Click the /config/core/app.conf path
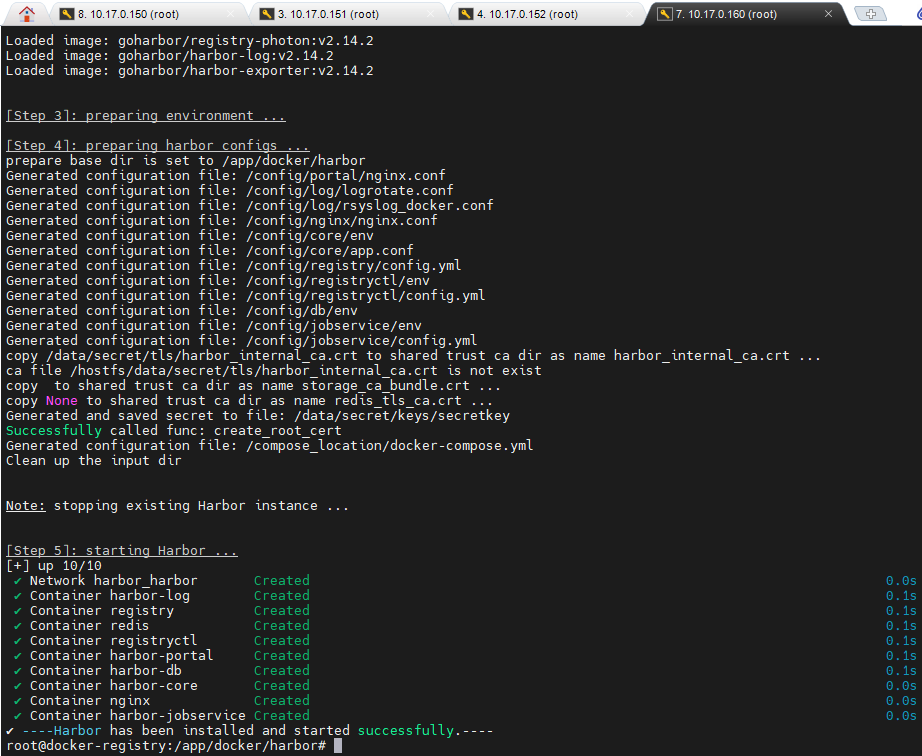This screenshot has height=756, width=922. pos(330,250)
